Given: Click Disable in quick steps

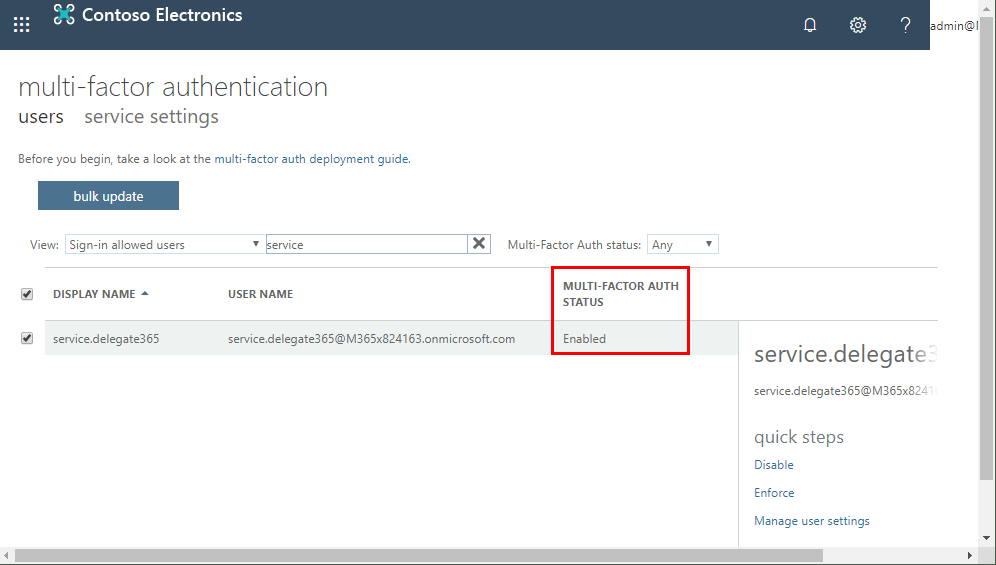Looking at the screenshot, I should 774,465.
